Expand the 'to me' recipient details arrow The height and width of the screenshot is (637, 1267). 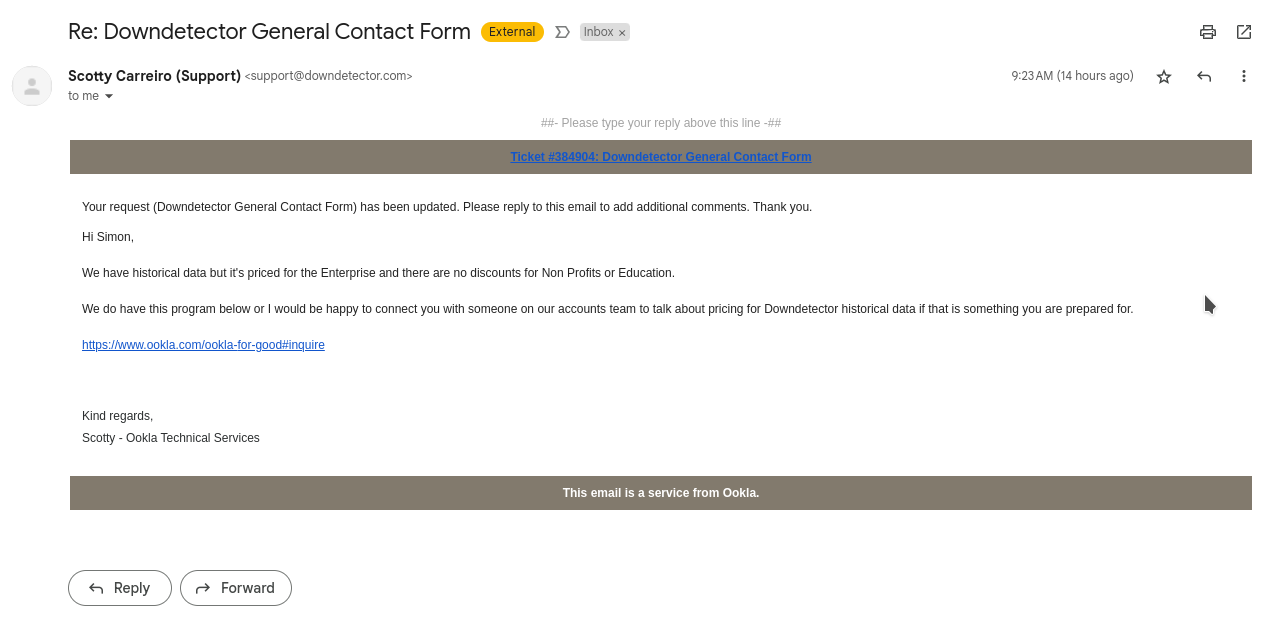click(x=109, y=96)
